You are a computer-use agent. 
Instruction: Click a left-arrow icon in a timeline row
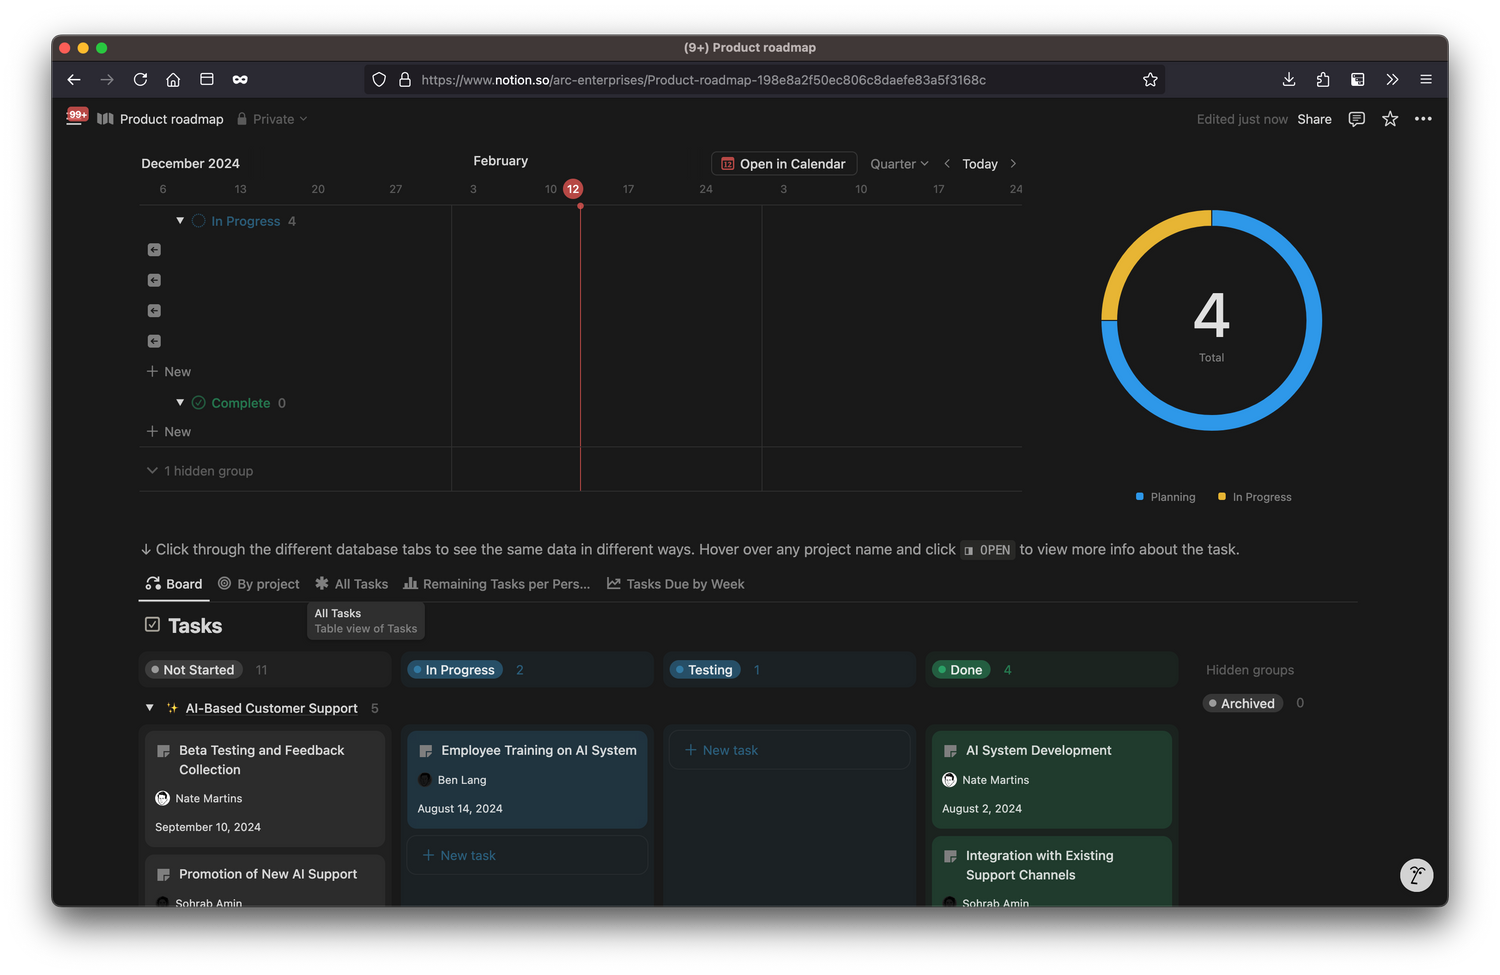point(154,249)
